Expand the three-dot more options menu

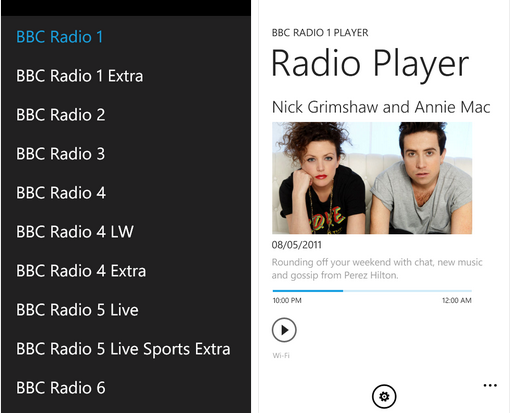(x=490, y=385)
